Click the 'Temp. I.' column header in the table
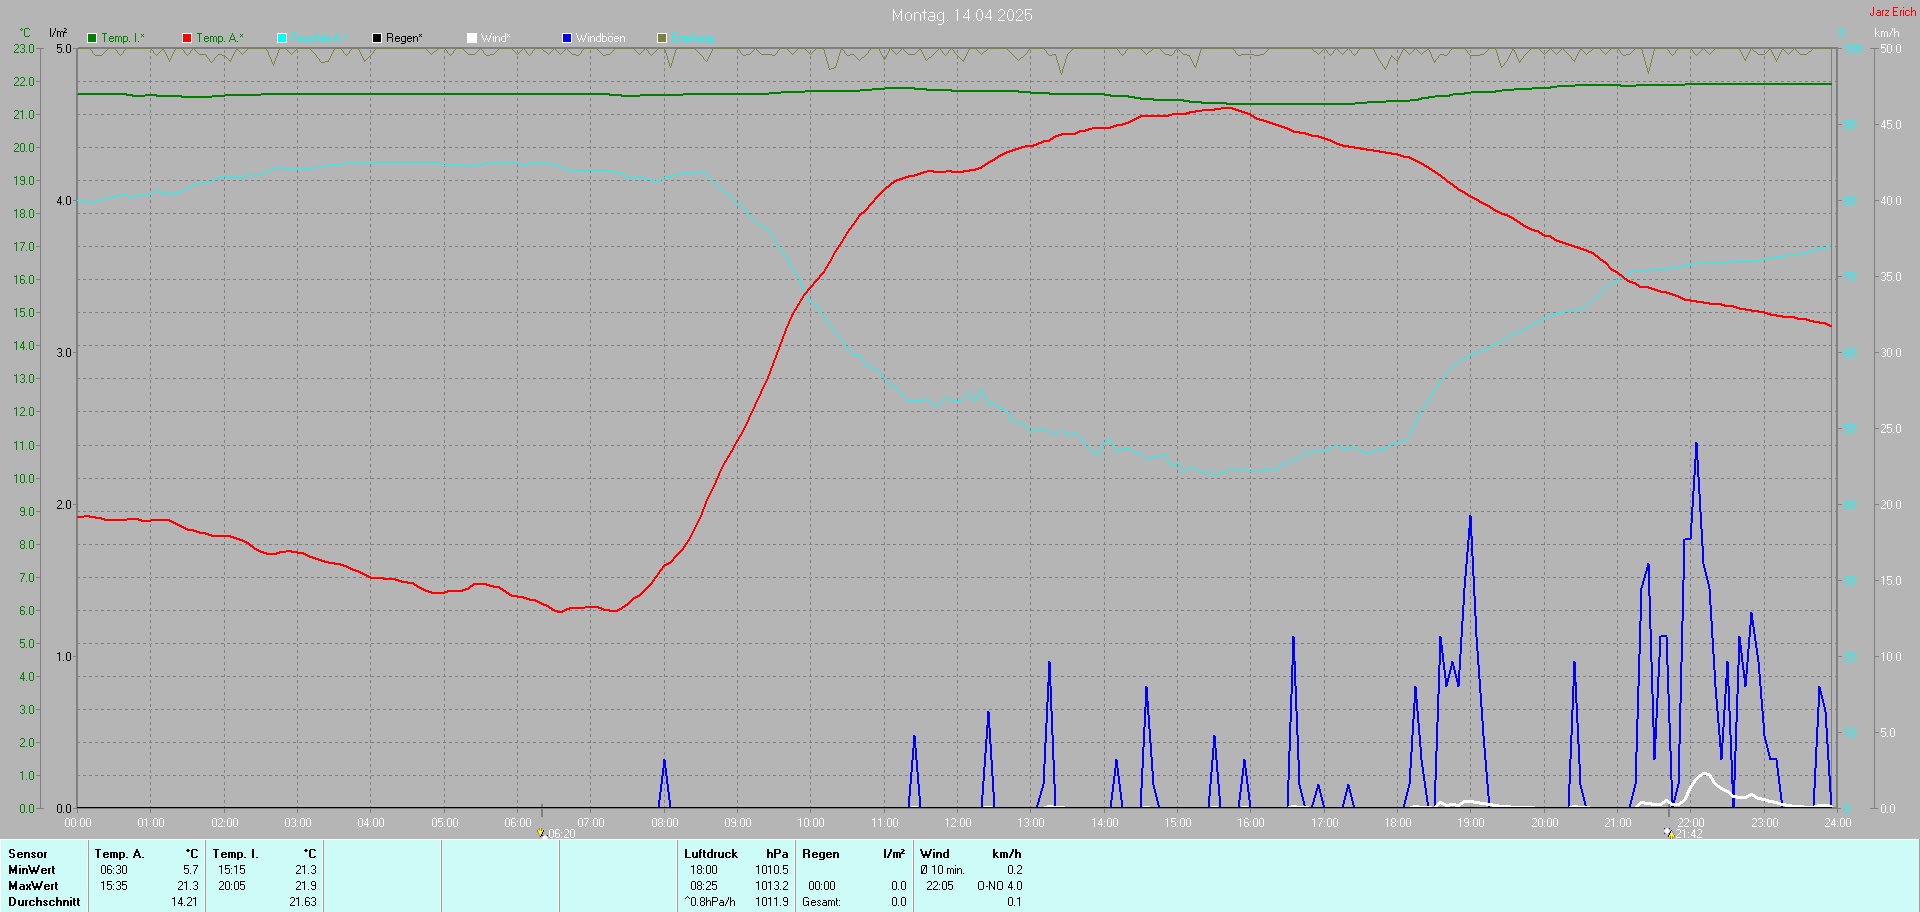Screen dimensions: 1920x912 click(235, 854)
